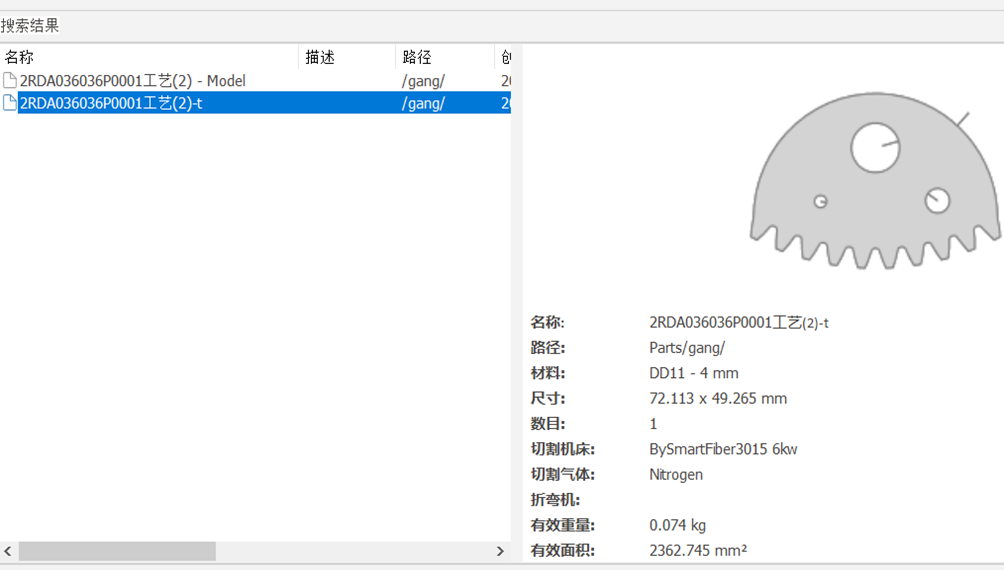Image resolution: width=1004 pixels, height=570 pixels.
Task: Click the size value 72.113 x 49.265 mm
Action: [x=717, y=398]
